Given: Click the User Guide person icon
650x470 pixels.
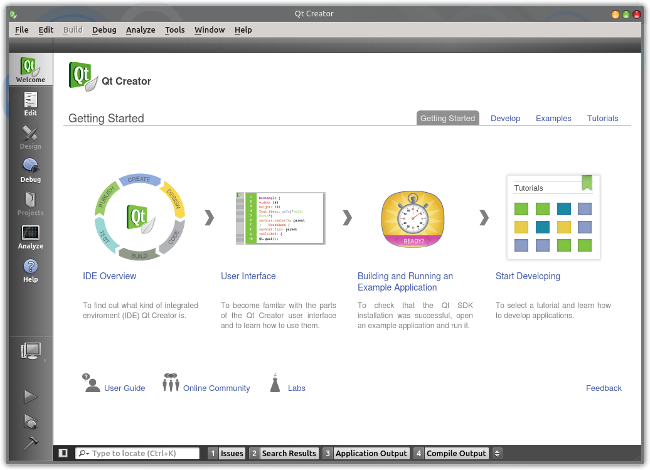Looking at the screenshot, I should click(x=91, y=383).
